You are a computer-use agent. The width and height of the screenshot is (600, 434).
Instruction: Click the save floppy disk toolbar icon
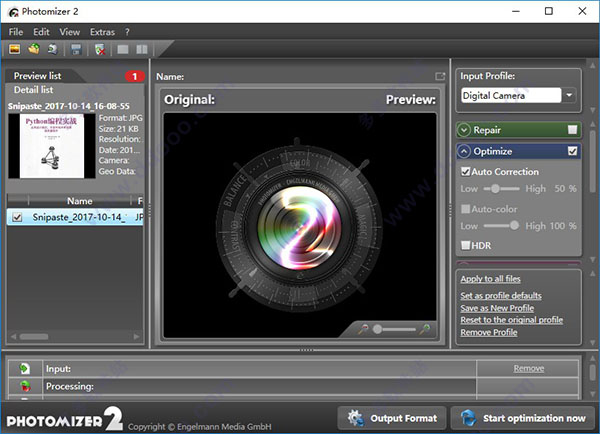point(76,49)
